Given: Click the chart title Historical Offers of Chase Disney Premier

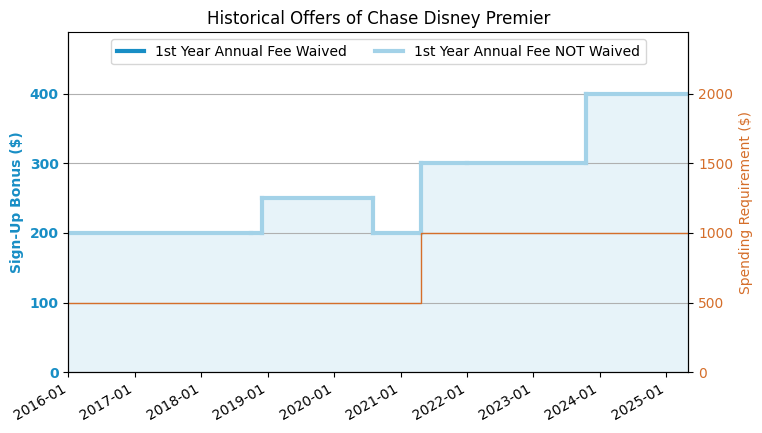Looking at the screenshot, I should [x=378, y=18].
